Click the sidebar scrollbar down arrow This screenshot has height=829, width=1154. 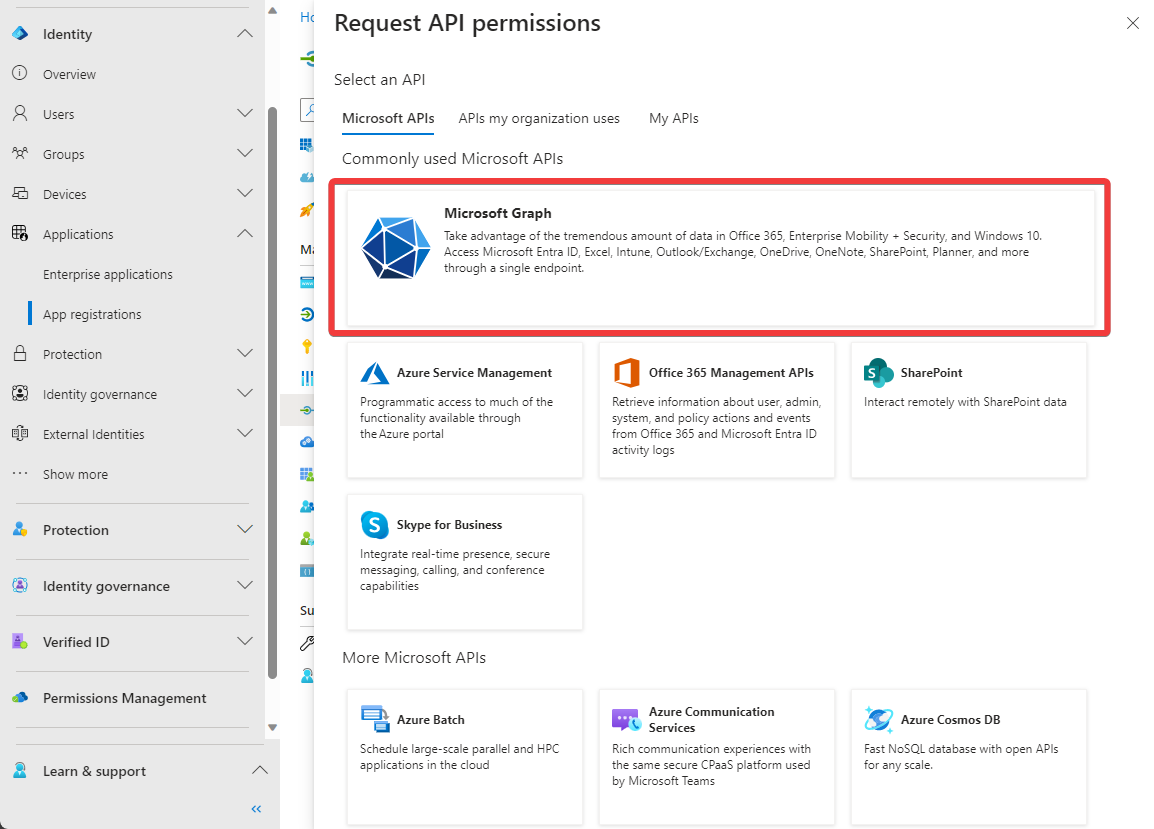(x=272, y=727)
